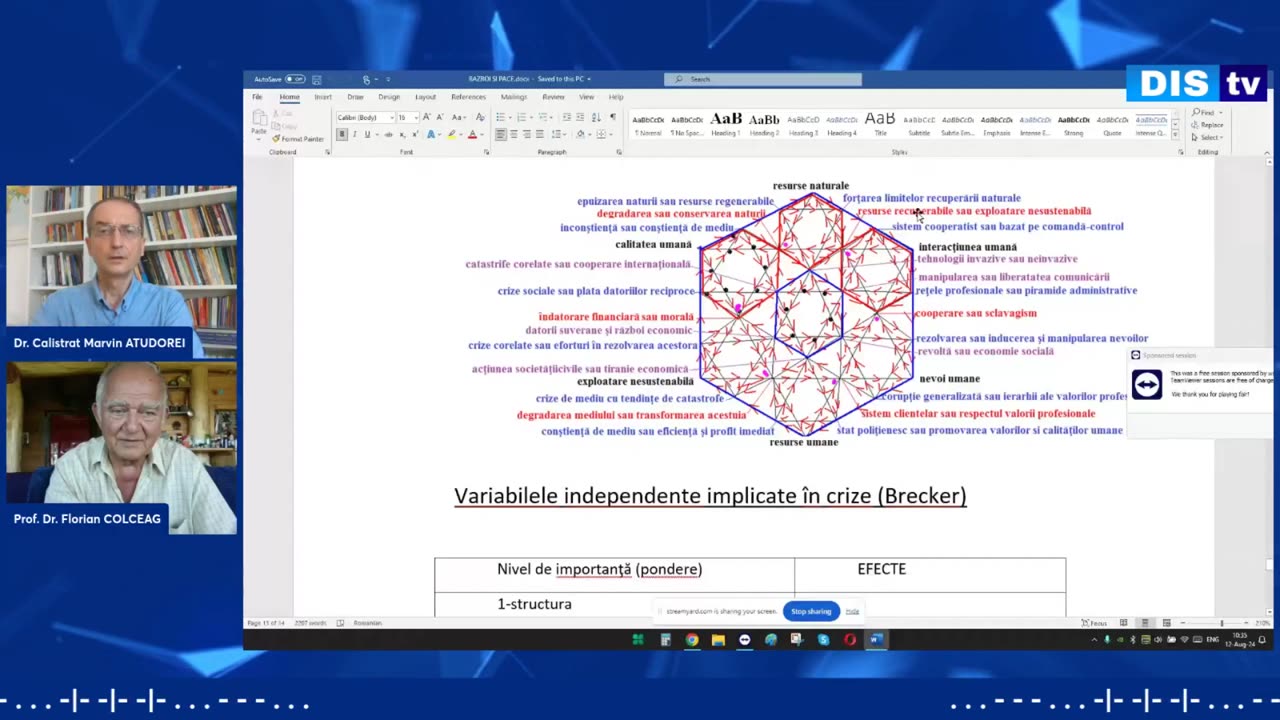Apply red font color
The width and height of the screenshot is (1280, 720).
pyautogui.click(x=472, y=134)
